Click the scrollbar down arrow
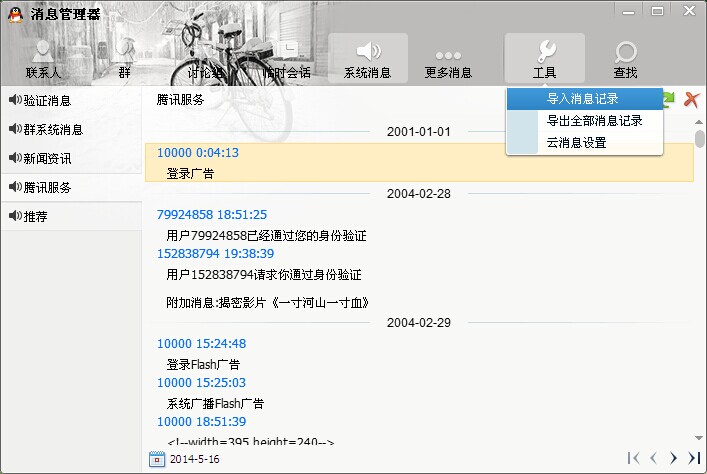707x474 pixels. pyautogui.click(x=699, y=438)
